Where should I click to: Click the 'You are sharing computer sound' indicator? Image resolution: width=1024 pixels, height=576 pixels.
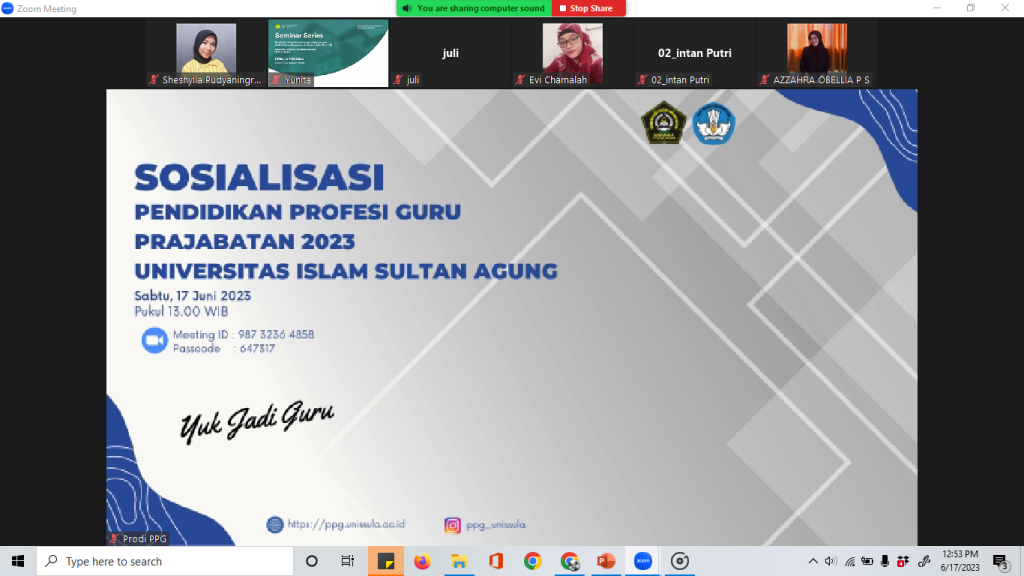(x=473, y=8)
